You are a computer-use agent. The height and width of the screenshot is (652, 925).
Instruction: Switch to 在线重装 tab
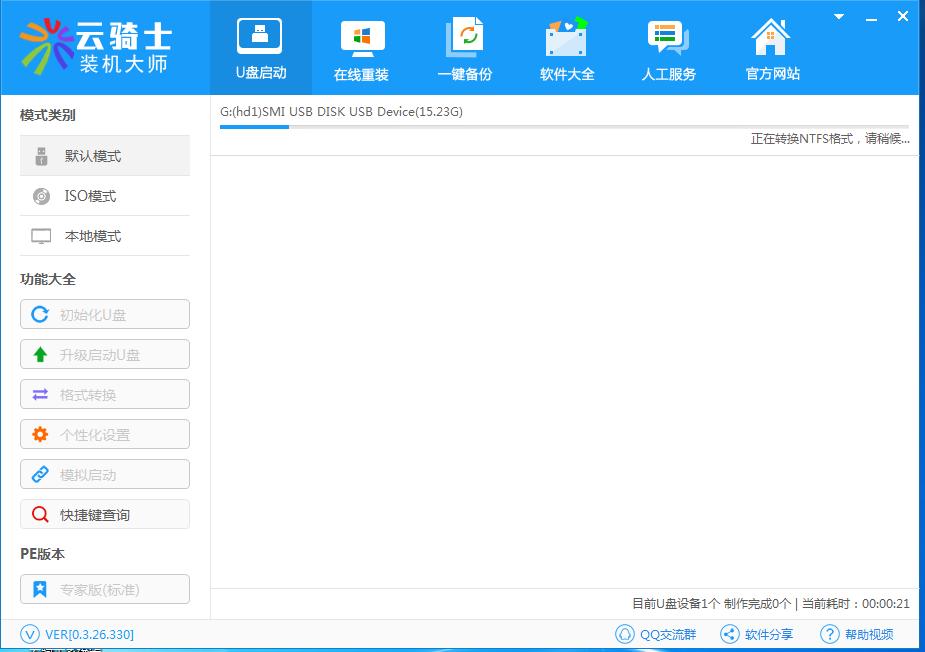click(362, 49)
